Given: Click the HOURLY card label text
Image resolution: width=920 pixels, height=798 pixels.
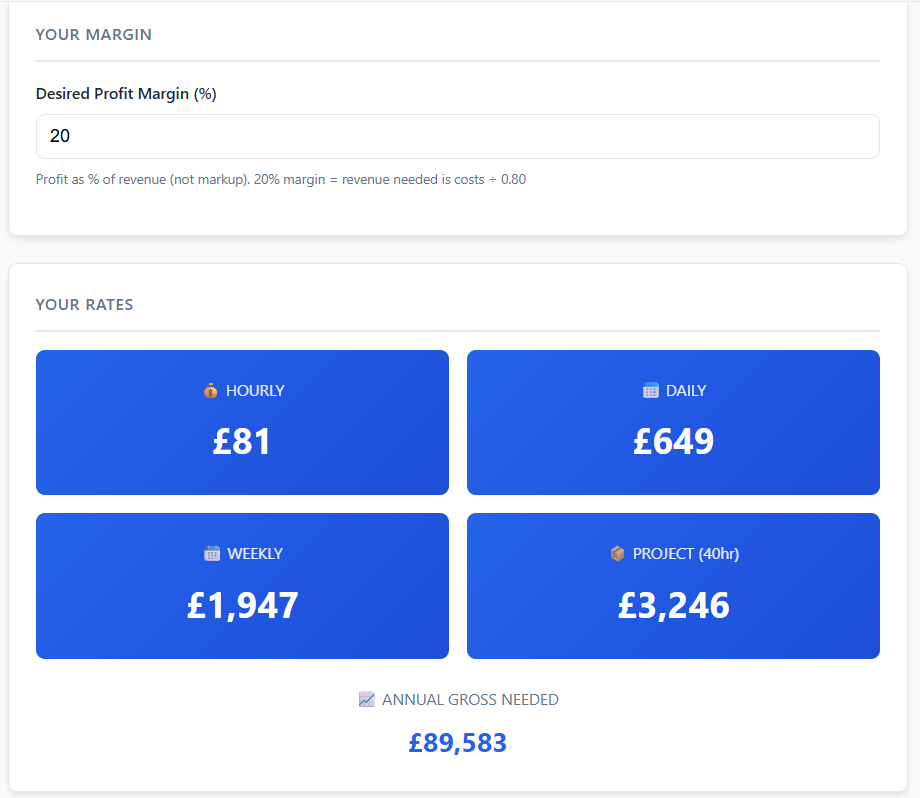Looking at the screenshot, I should tap(255, 391).
